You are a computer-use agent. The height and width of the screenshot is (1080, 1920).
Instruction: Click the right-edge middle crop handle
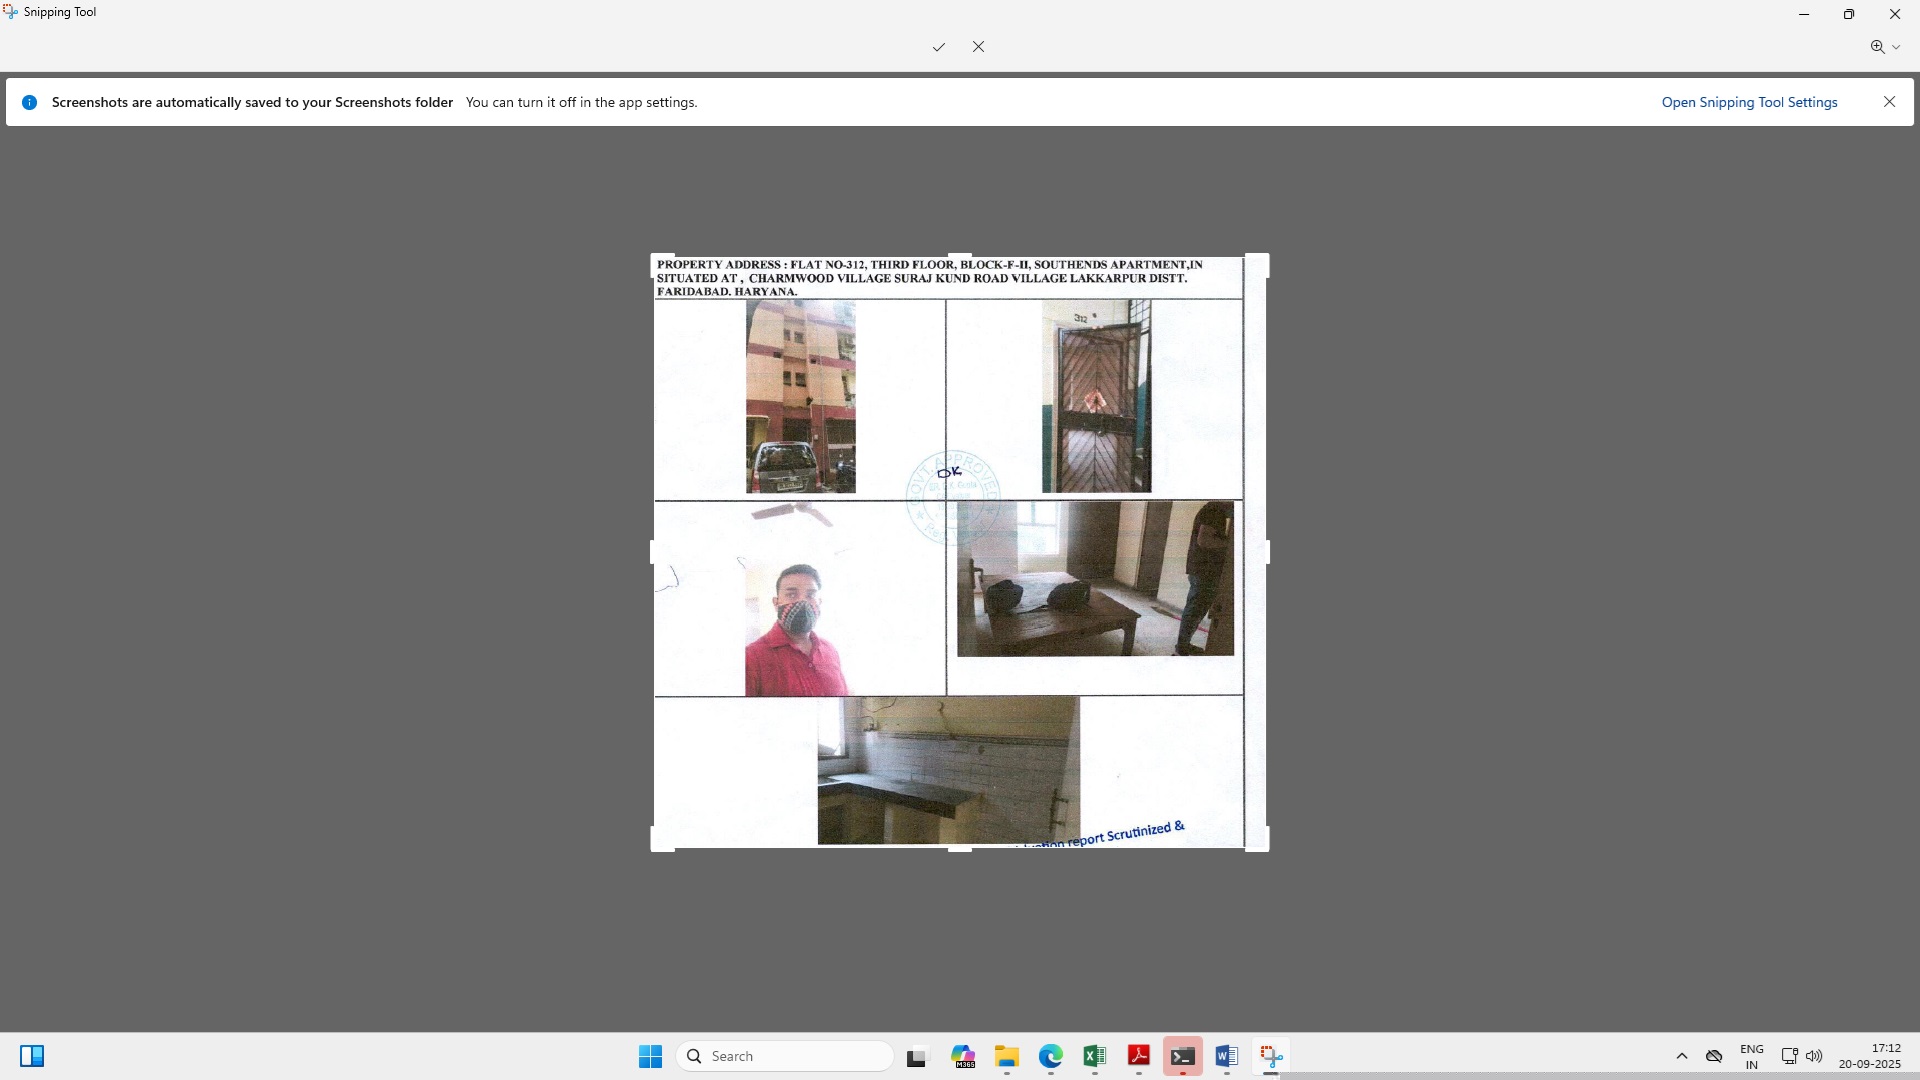pos(1266,552)
